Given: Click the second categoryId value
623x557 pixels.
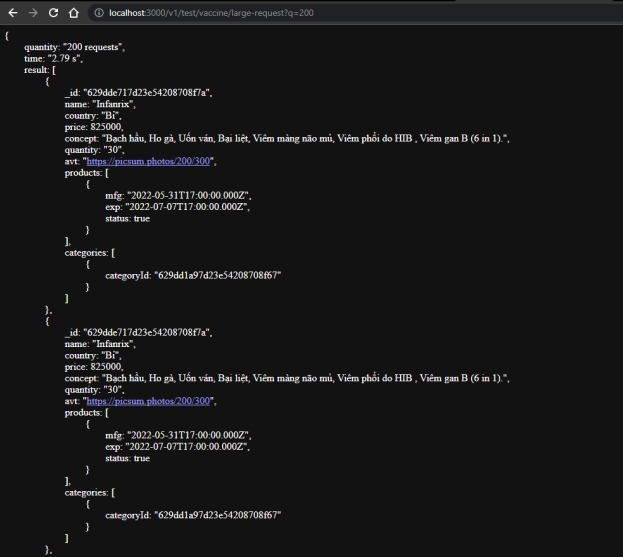Looking at the screenshot, I should pyautogui.click(x=218, y=515).
